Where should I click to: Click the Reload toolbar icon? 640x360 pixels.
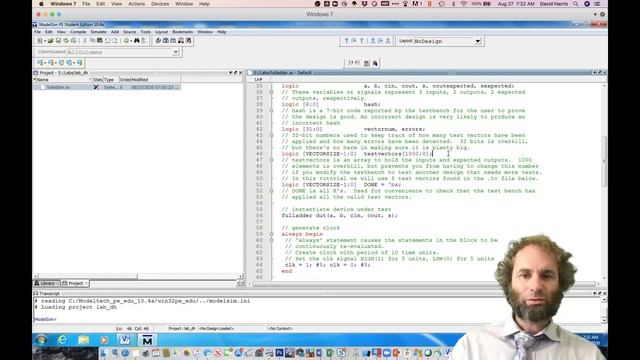coord(66,41)
